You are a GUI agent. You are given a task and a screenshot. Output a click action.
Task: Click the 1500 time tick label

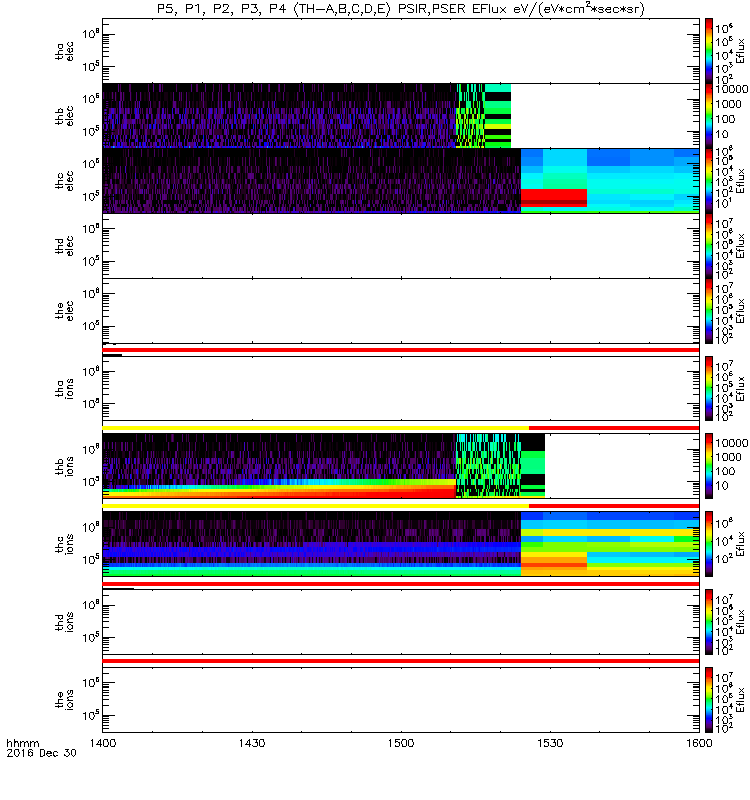pos(401,743)
